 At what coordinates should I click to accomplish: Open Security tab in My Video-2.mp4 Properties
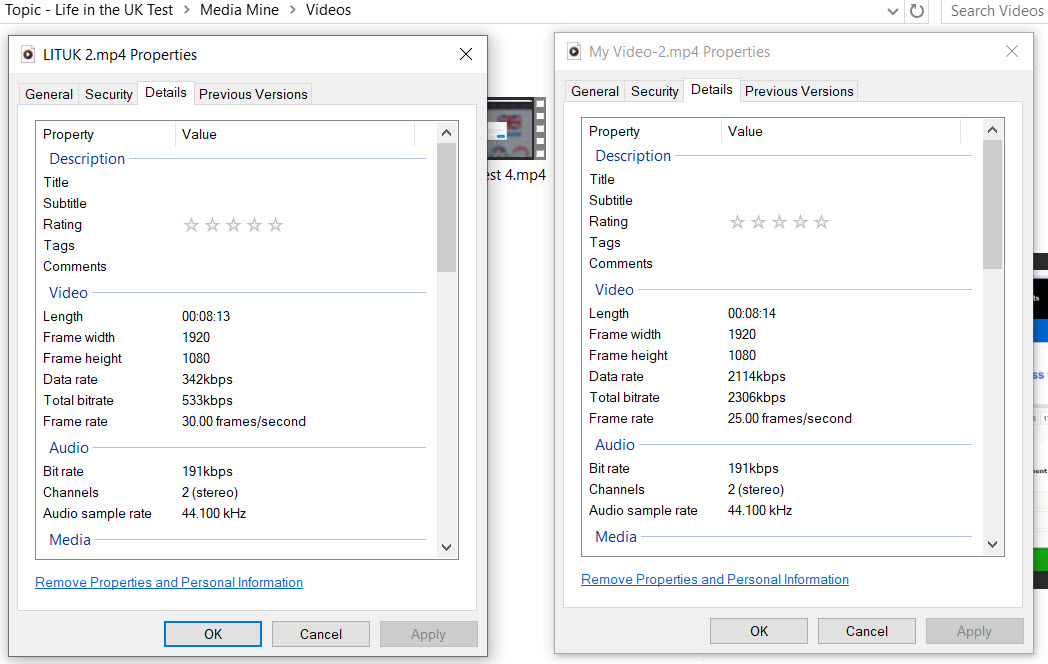tap(654, 91)
